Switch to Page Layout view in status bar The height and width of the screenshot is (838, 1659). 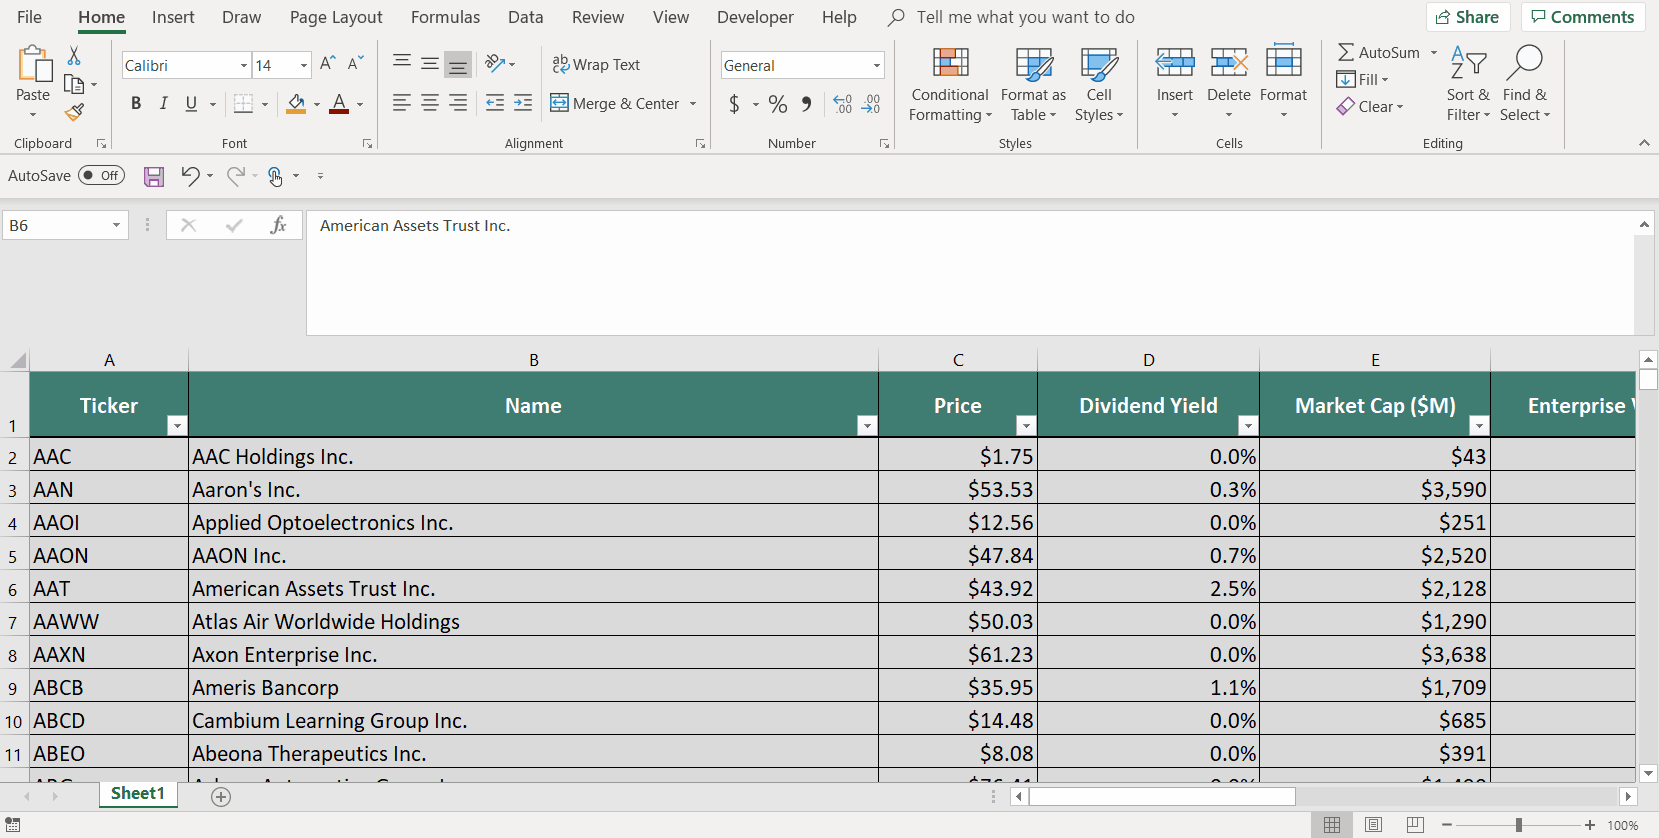point(1373,825)
